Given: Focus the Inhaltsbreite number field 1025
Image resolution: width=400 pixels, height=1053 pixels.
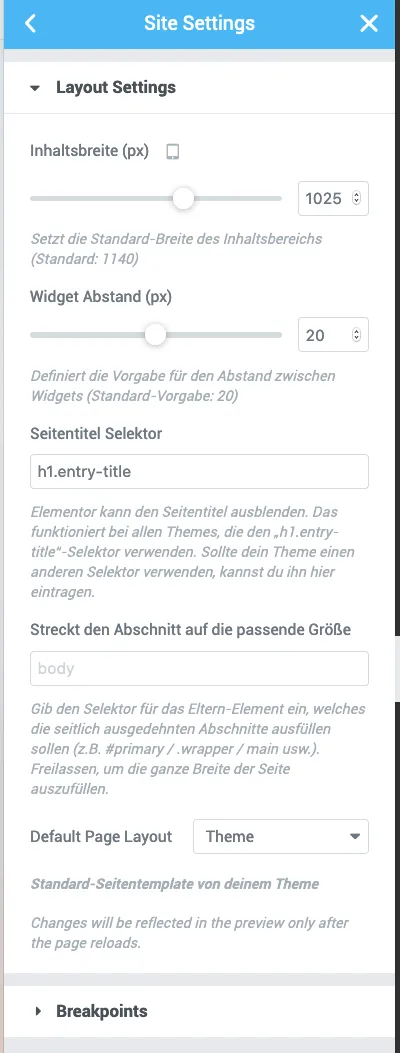Looking at the screenshot, I should 333,199.
